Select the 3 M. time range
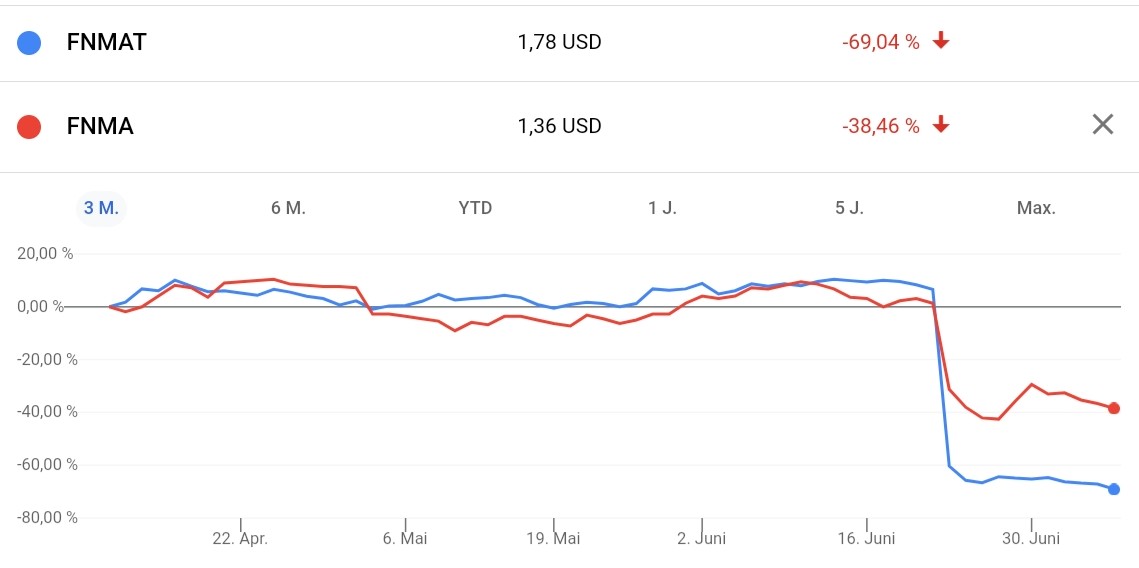The image size is (1139, 568). click(x=101, y=208)
